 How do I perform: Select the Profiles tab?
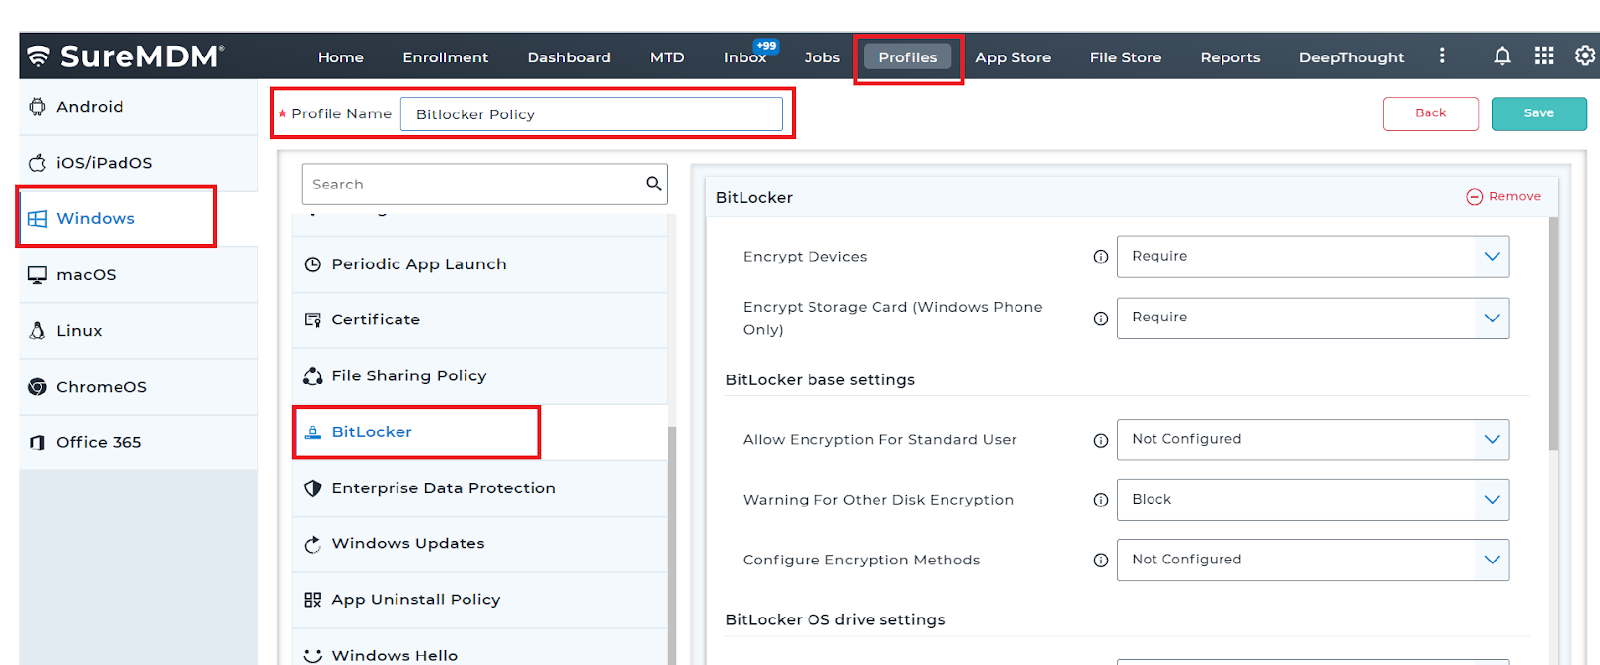(908, 57)
